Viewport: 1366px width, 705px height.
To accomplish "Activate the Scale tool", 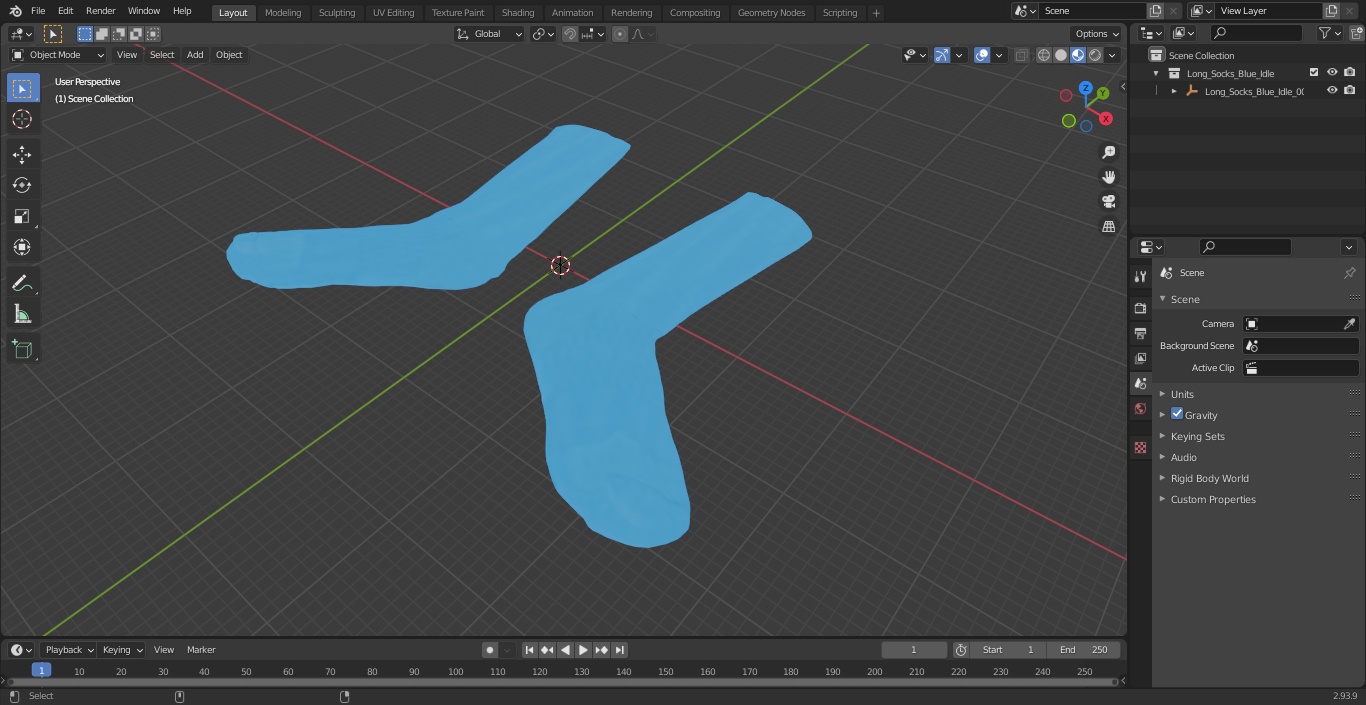I will point(22,216).
